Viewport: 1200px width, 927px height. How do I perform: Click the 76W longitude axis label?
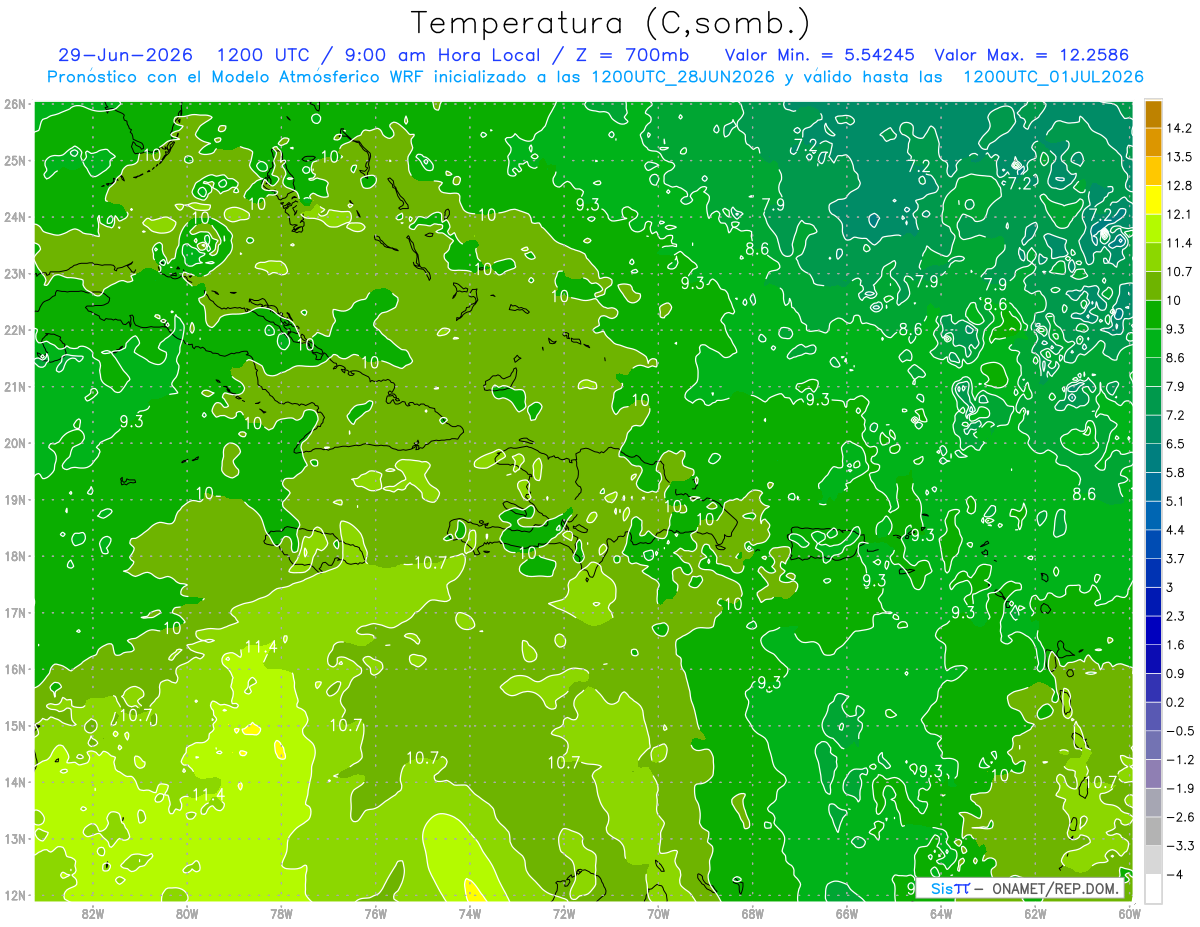pos(376,912)
